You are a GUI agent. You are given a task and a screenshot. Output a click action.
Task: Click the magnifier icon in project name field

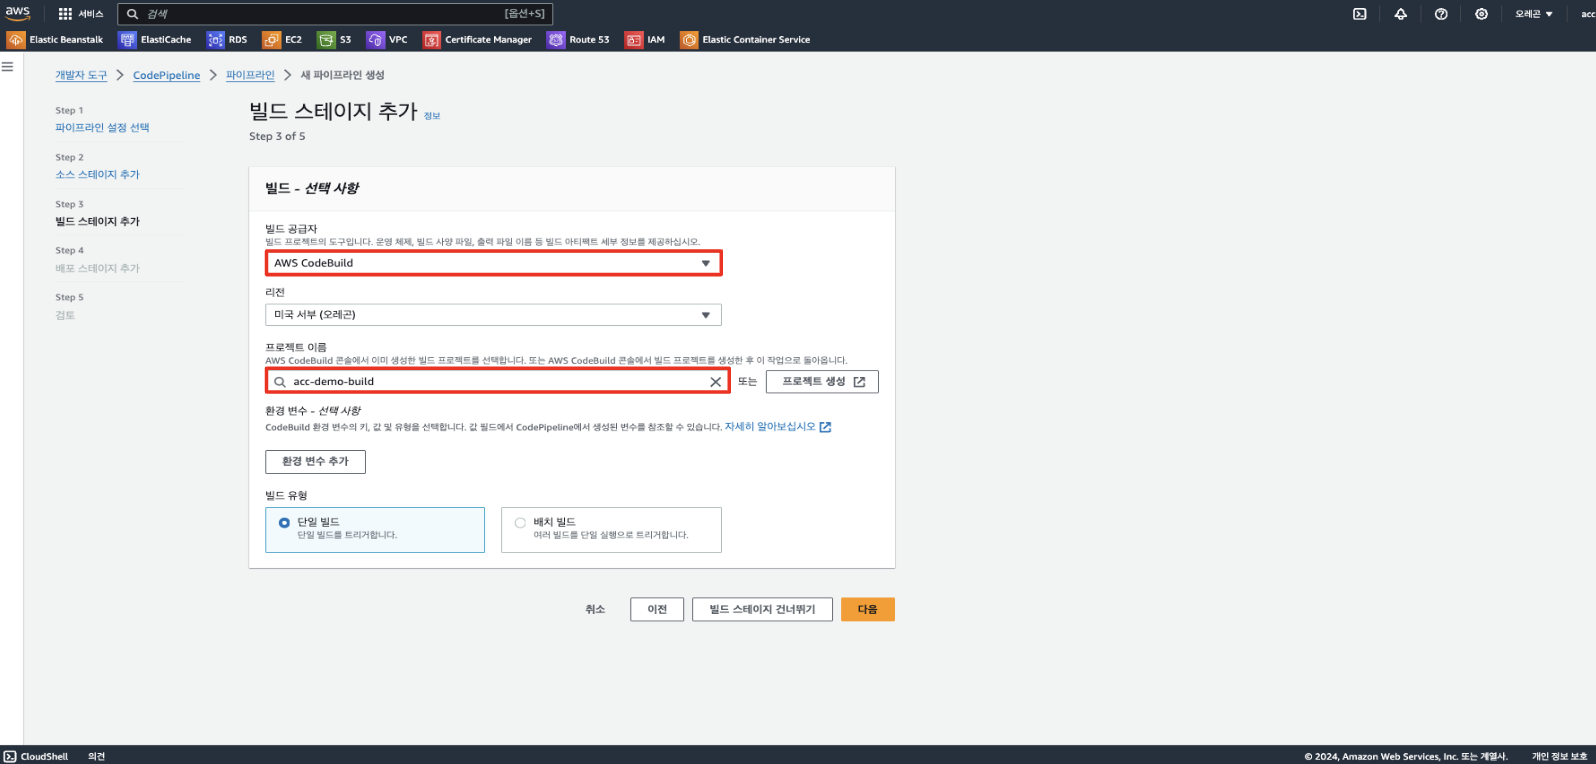[280, 382]
